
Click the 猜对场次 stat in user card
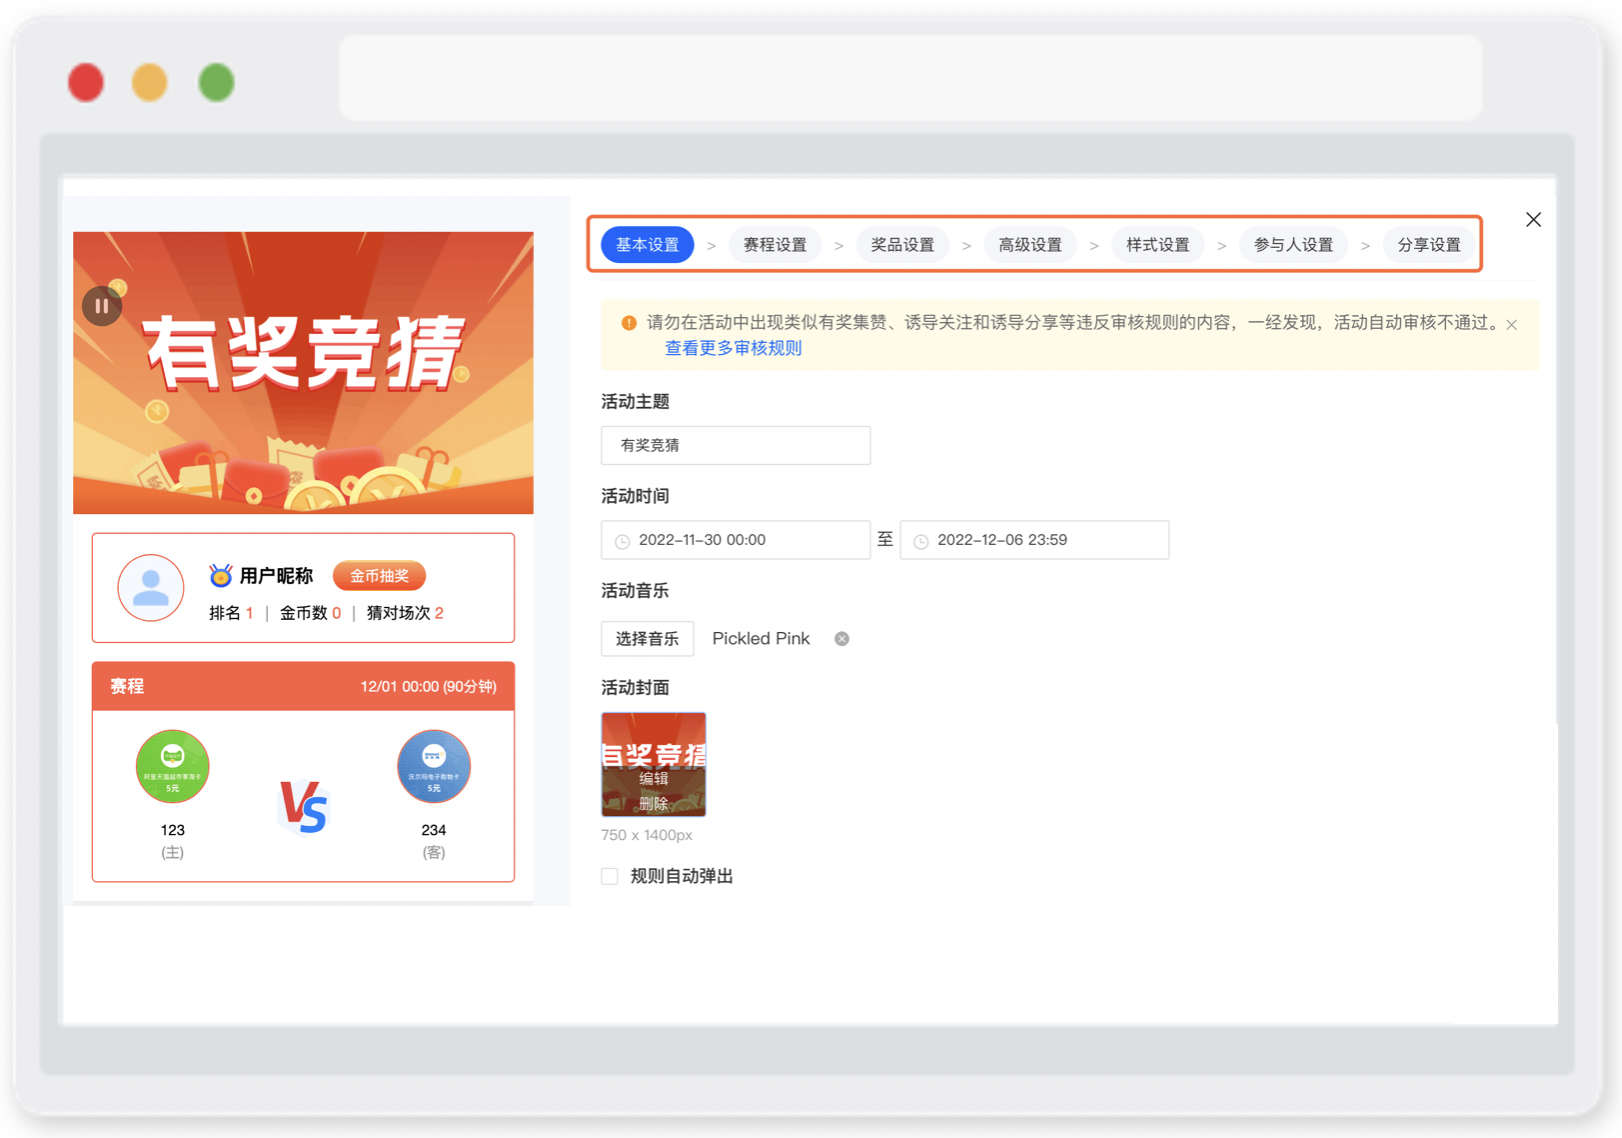(405, 613)
